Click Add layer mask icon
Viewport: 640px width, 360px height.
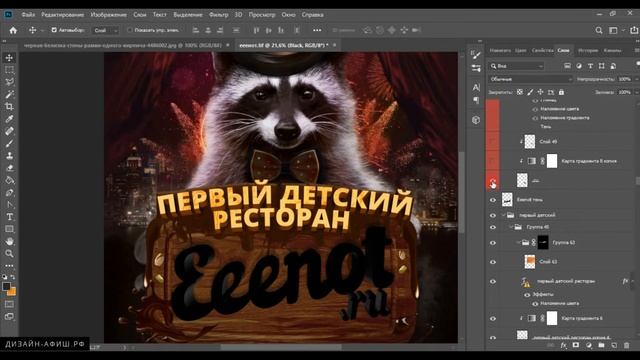(576, 345)
